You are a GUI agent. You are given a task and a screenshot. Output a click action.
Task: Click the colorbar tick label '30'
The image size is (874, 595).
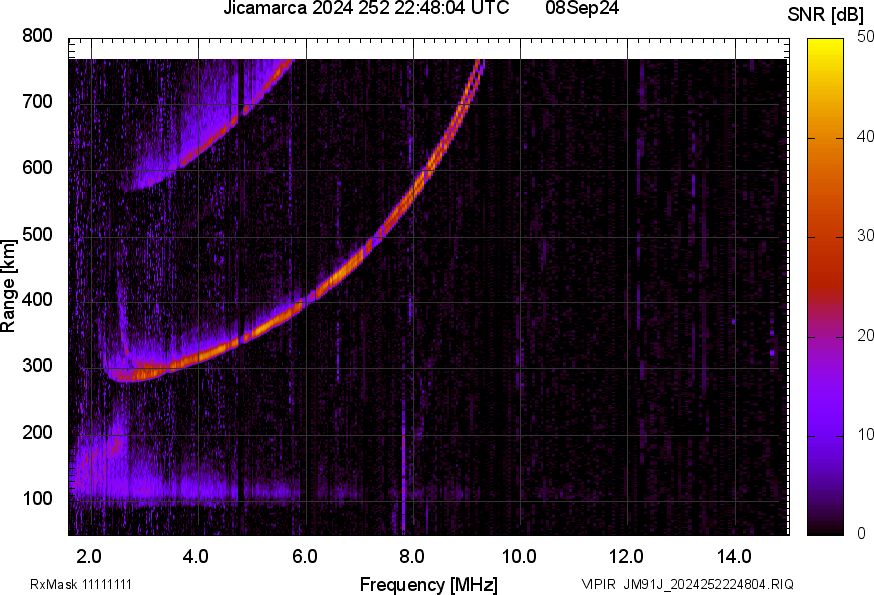pyautogui.click(x=865, y=235)
